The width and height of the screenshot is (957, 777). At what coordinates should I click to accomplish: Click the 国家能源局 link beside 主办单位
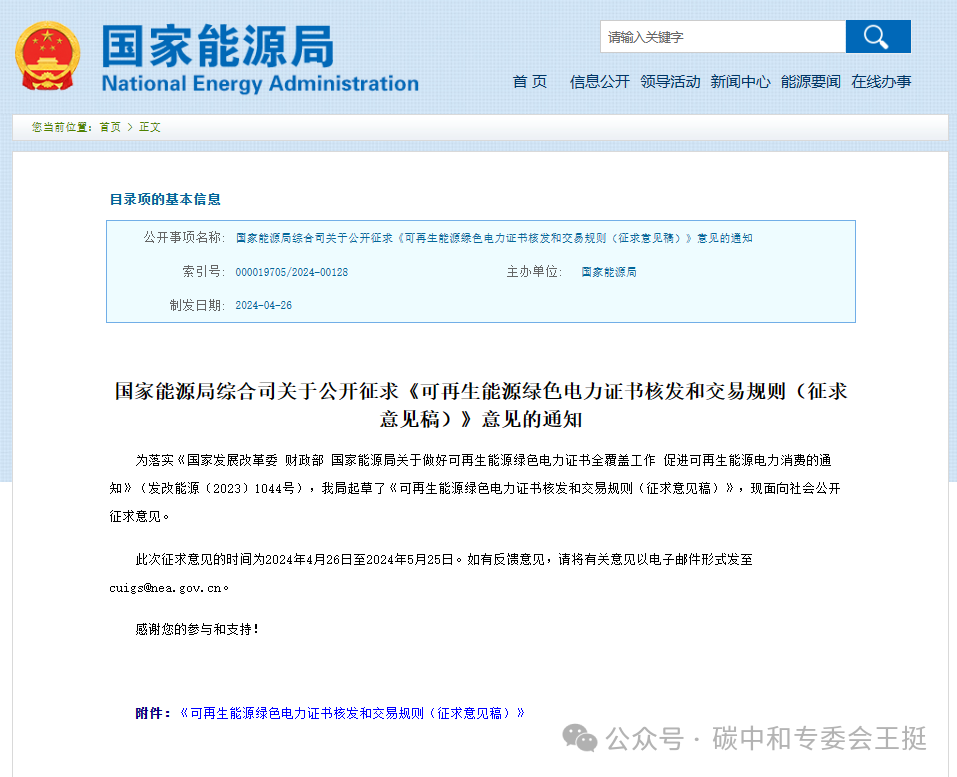pyautogui.click(x=608, y=271)
